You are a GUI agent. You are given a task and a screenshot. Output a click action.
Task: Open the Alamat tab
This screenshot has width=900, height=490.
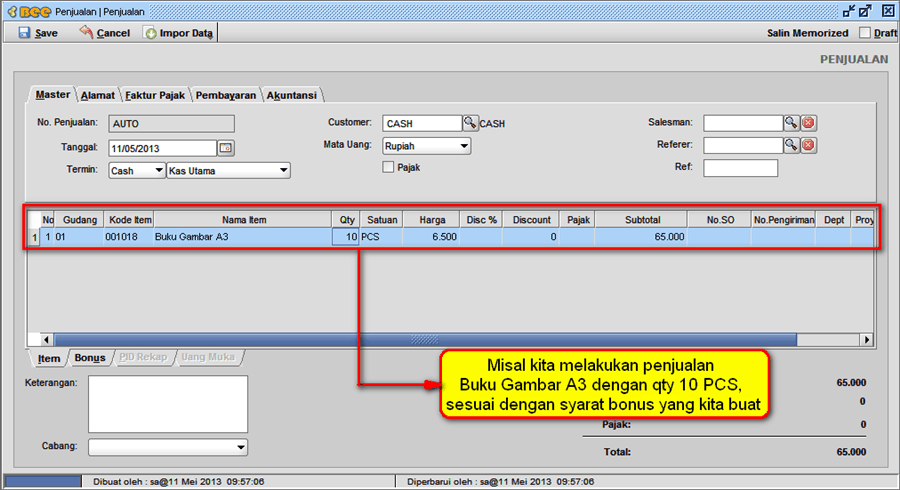tap(97, 95)
